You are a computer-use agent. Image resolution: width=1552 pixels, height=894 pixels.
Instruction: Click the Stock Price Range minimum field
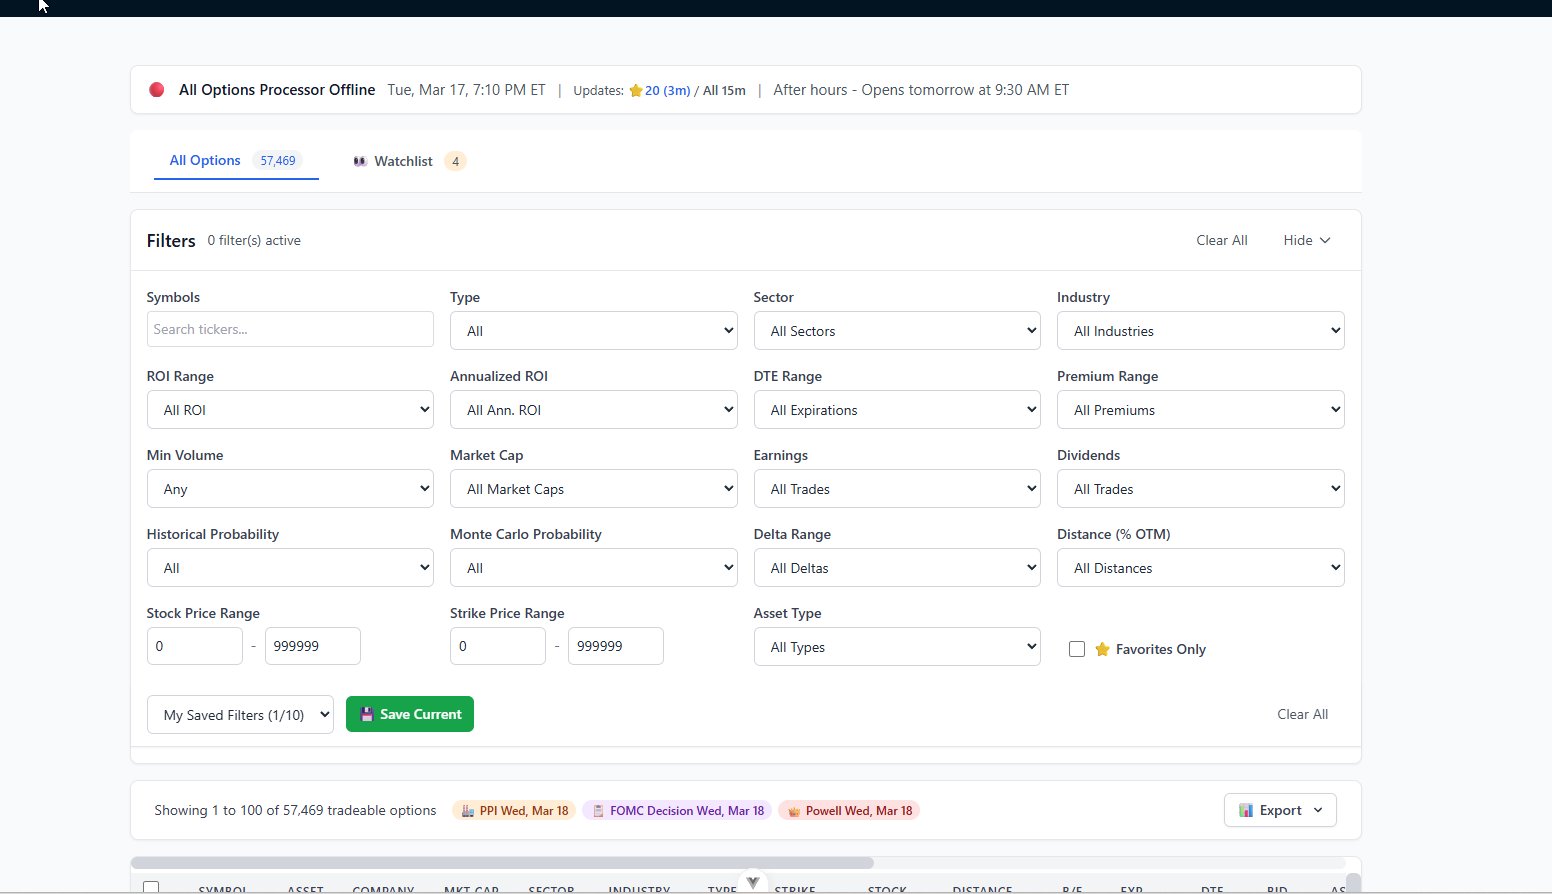195,647
